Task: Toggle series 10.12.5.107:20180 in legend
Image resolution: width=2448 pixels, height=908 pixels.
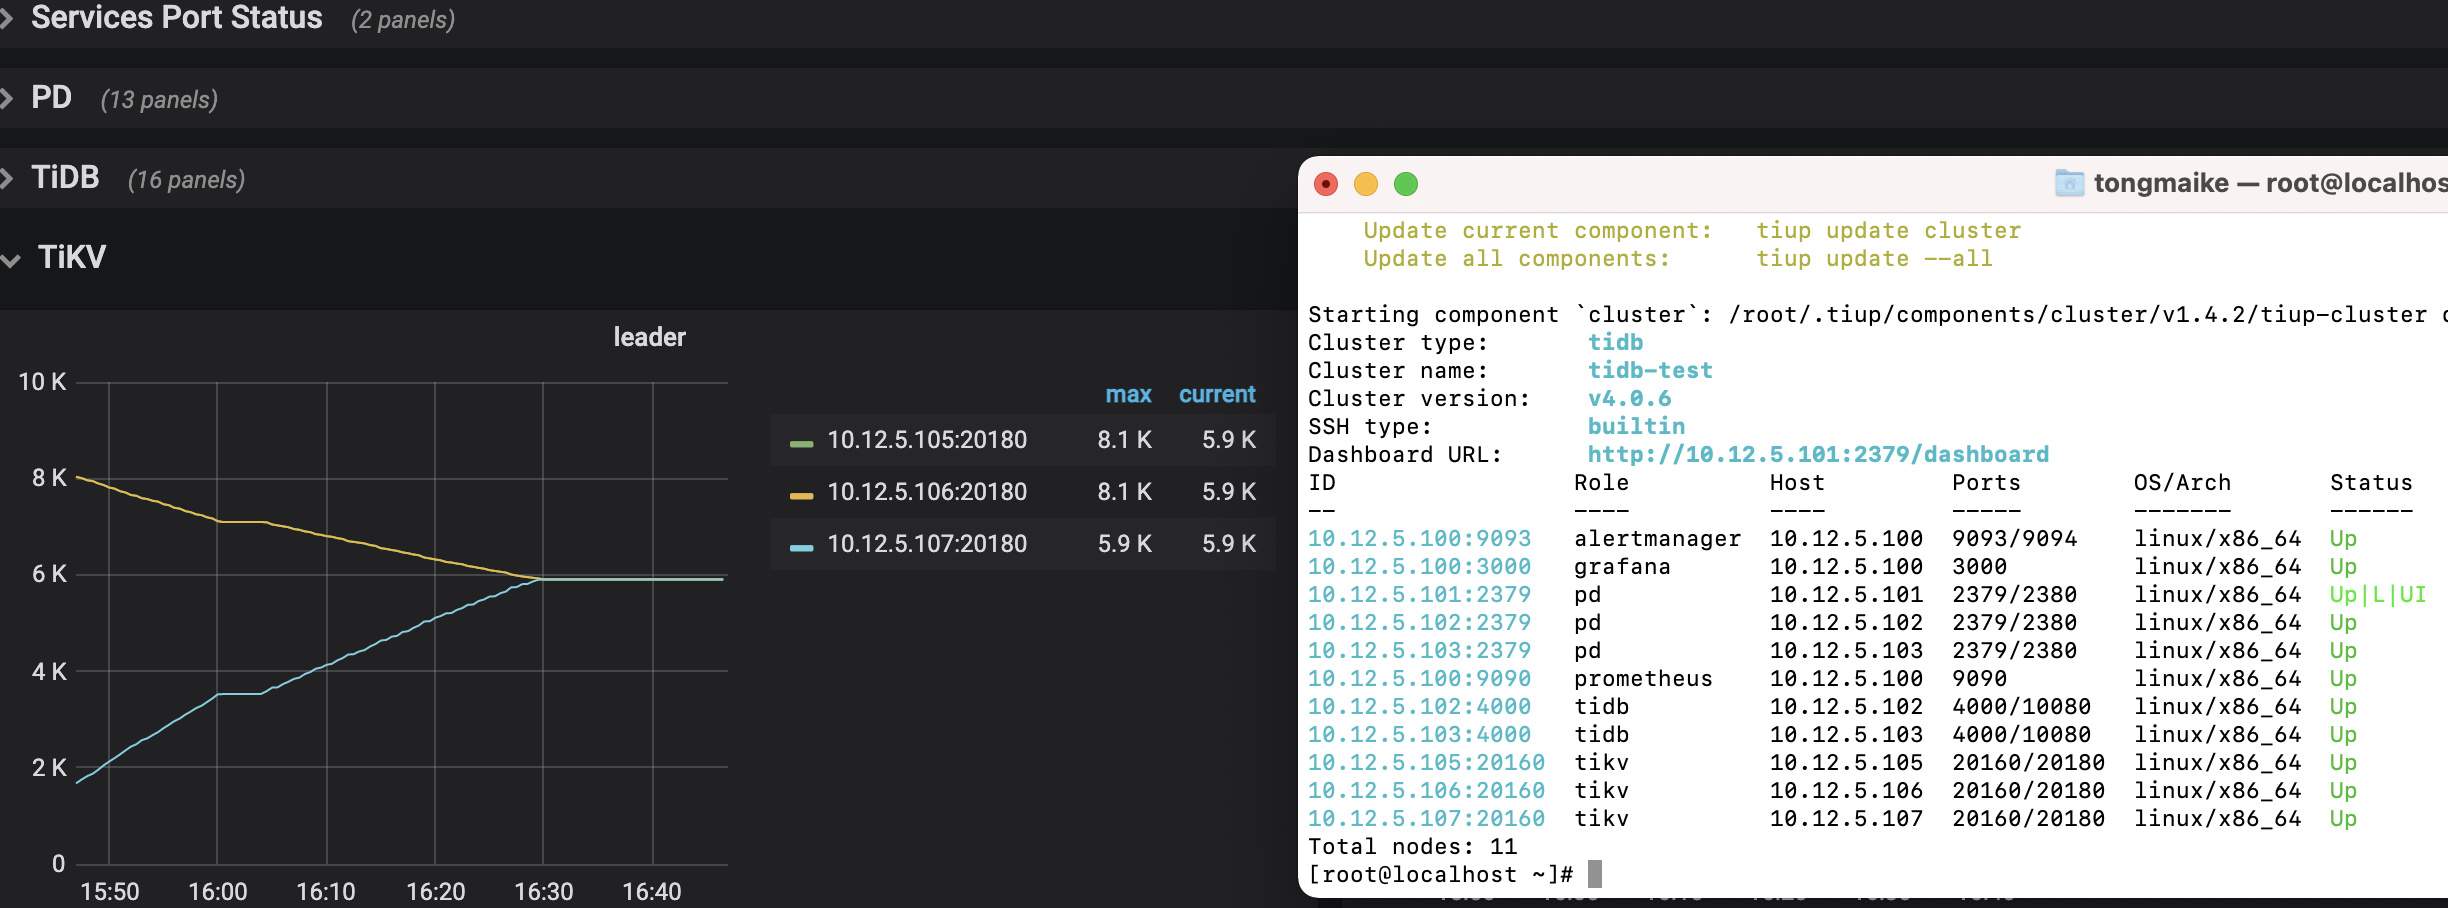Action: click(927, 544)
